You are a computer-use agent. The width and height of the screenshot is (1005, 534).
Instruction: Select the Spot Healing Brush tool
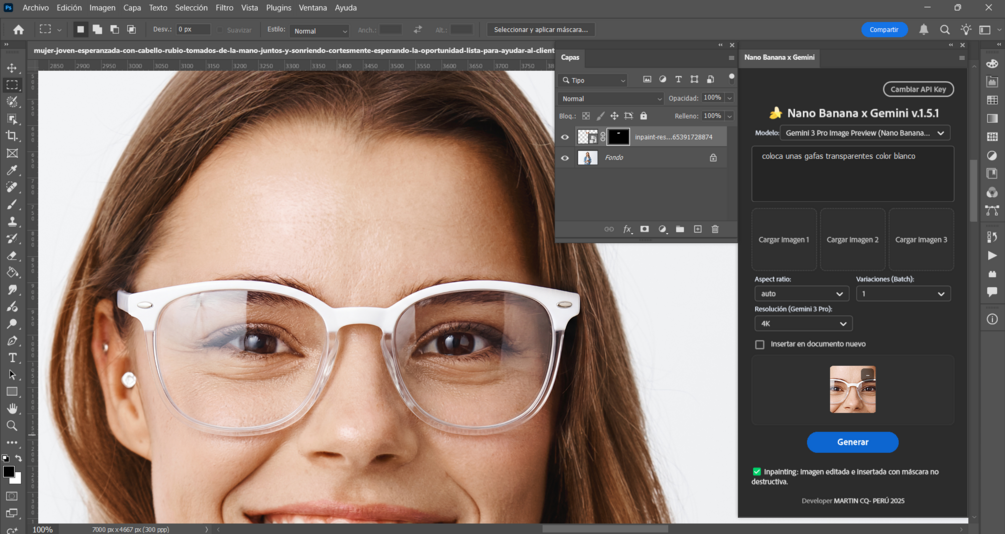[x=12, y=187]
